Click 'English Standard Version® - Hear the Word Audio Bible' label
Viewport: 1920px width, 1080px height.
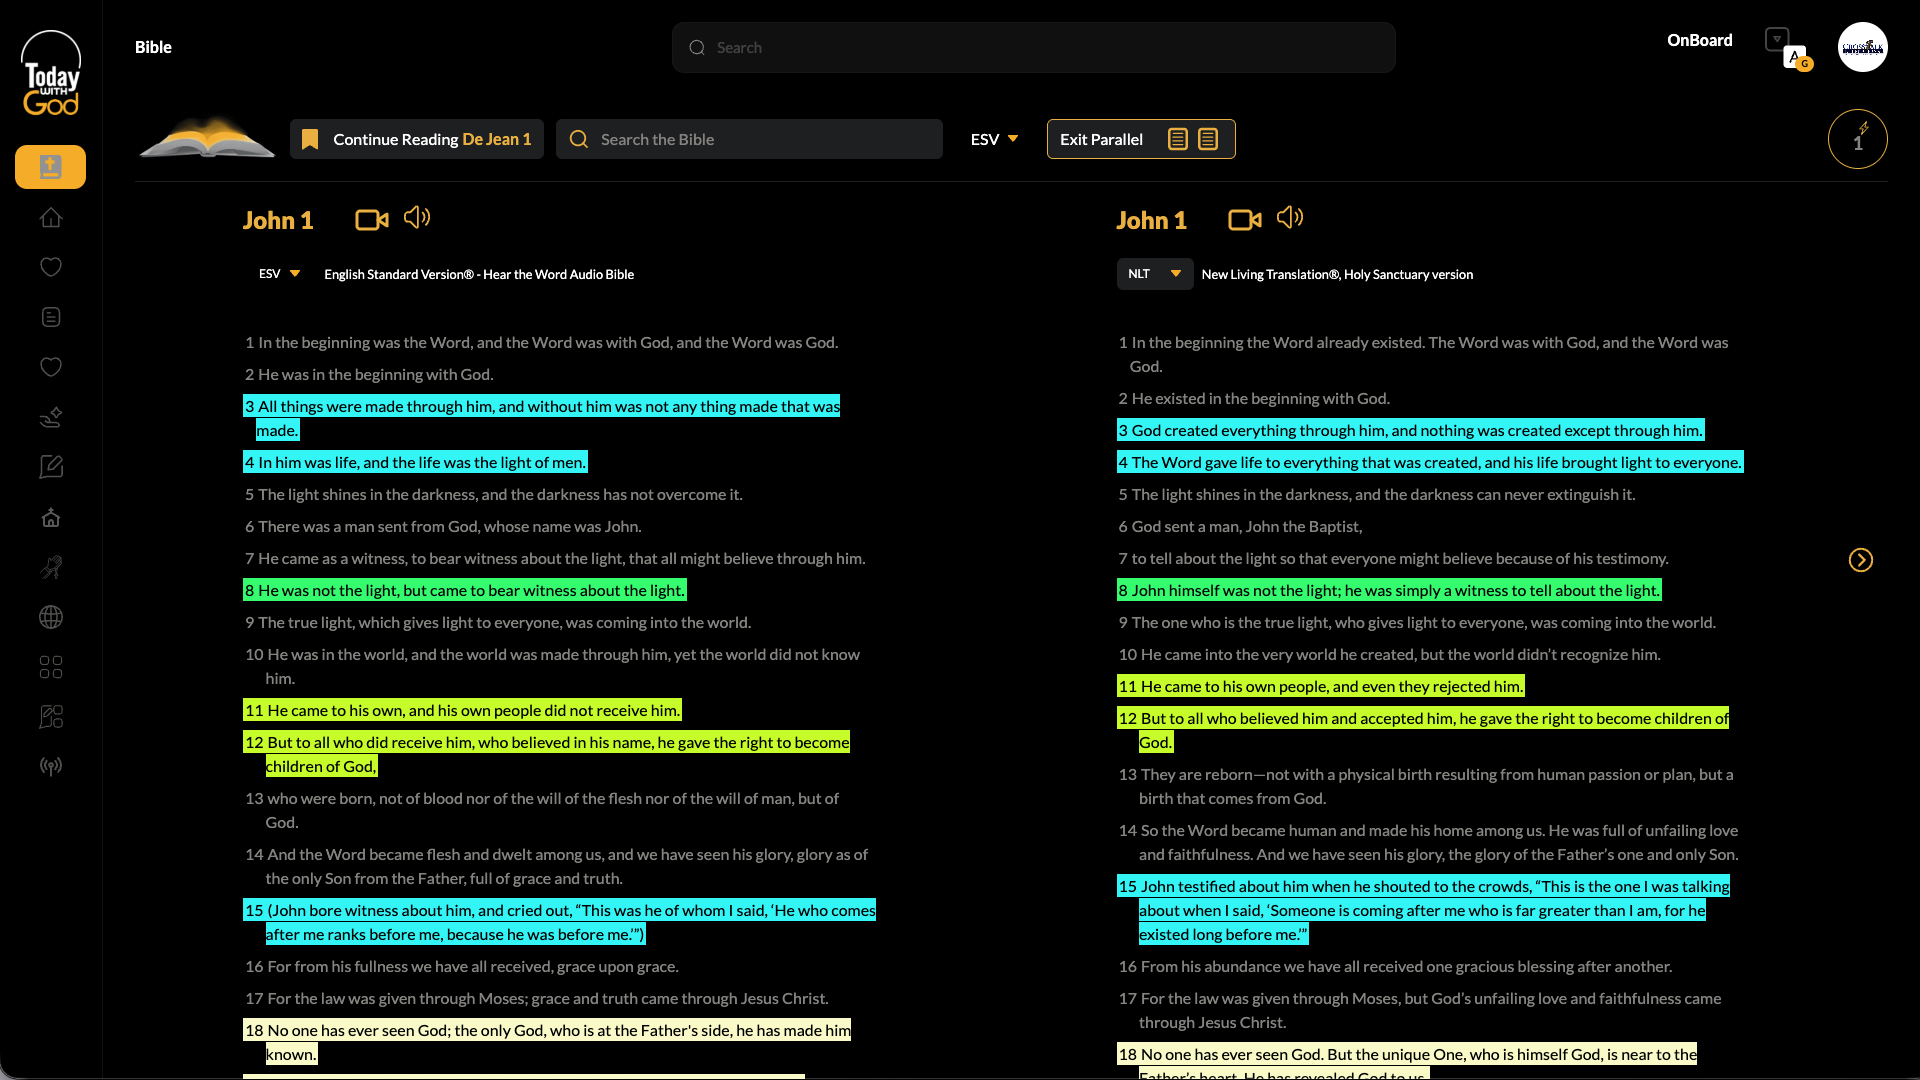(x=479, y=274)
